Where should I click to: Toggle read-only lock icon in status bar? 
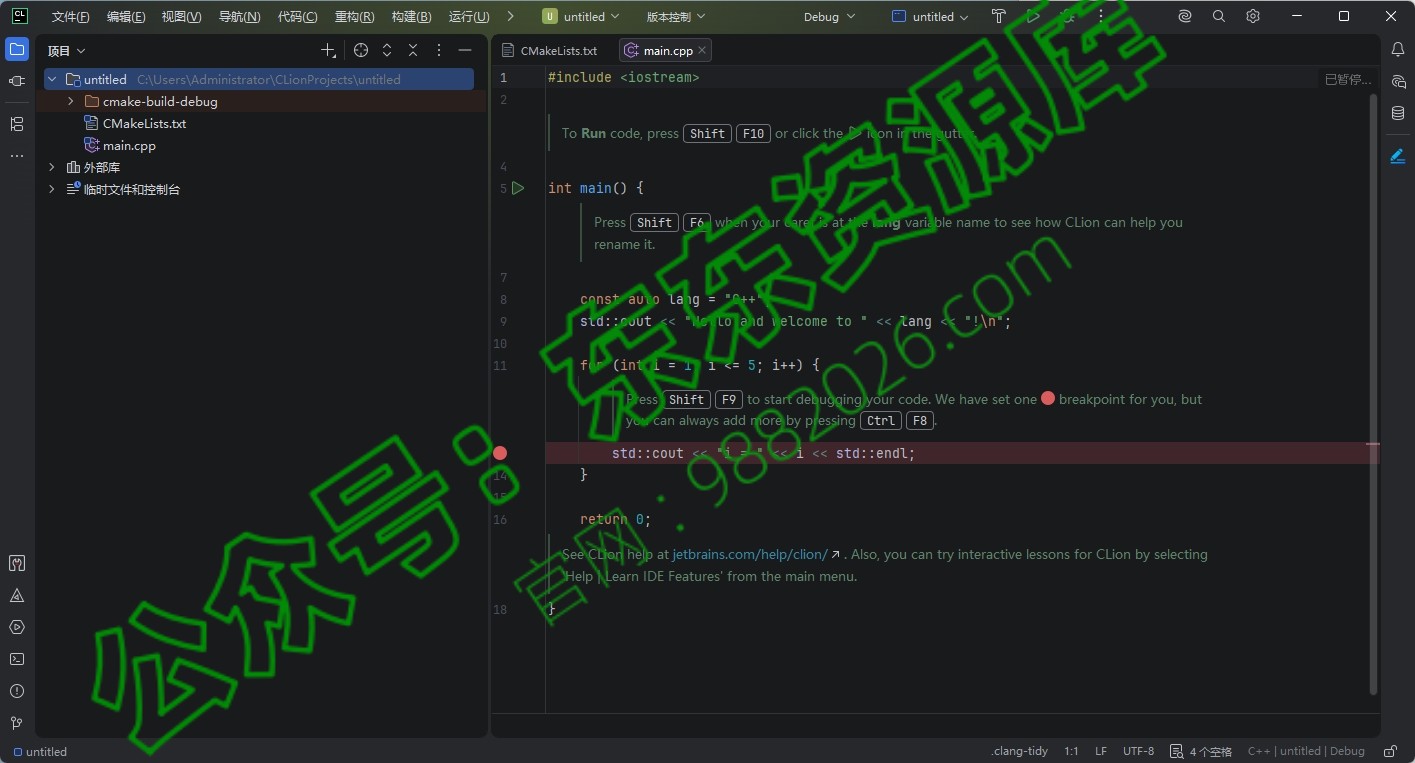1389,751
